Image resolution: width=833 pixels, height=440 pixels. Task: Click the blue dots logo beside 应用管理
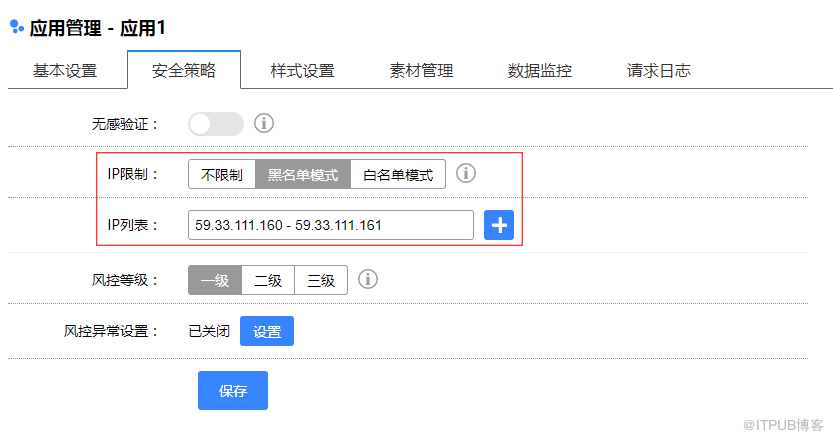[x=17, y=27]
